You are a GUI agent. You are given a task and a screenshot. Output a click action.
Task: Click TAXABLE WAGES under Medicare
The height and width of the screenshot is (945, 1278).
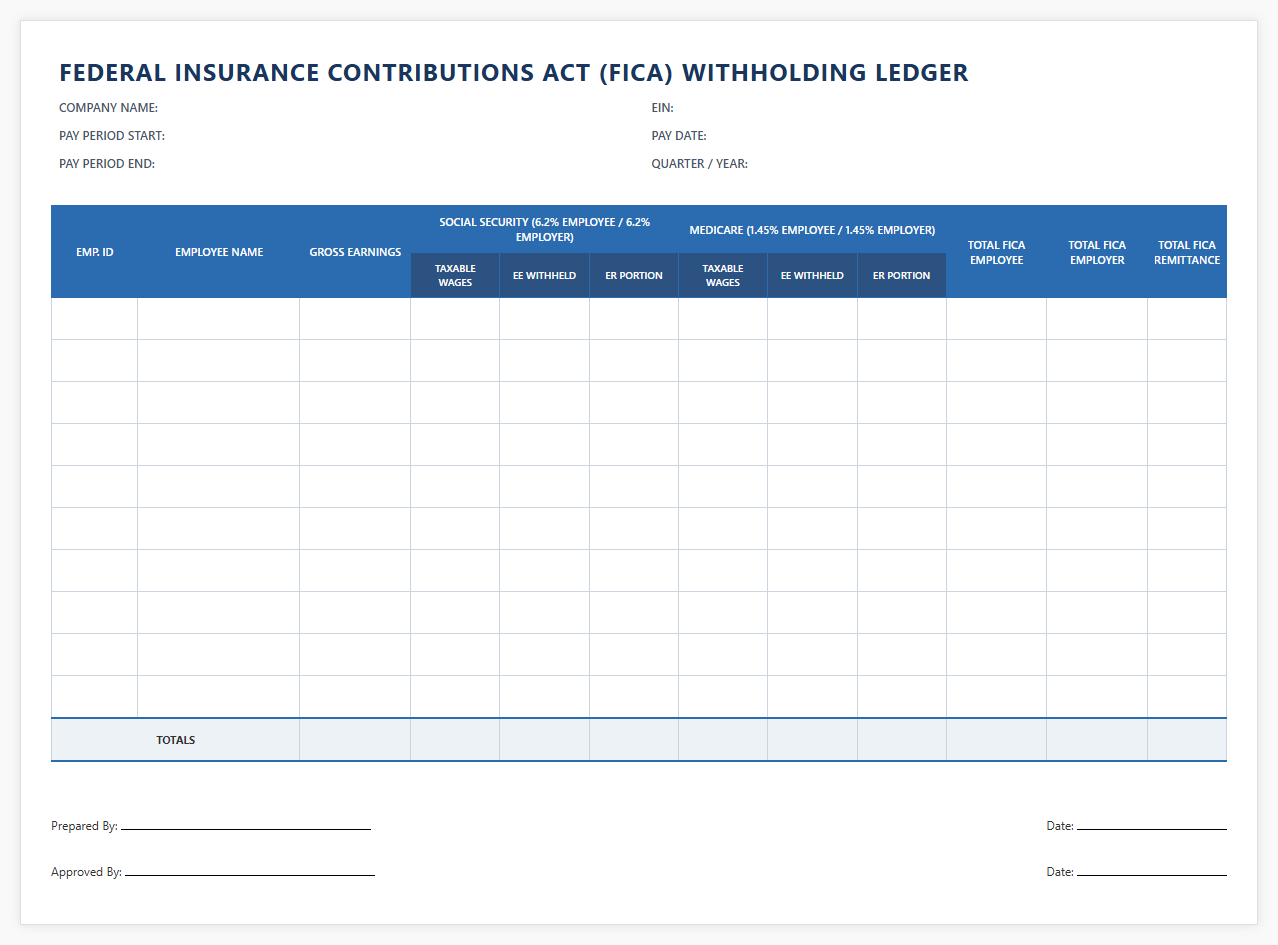[723, 276]
